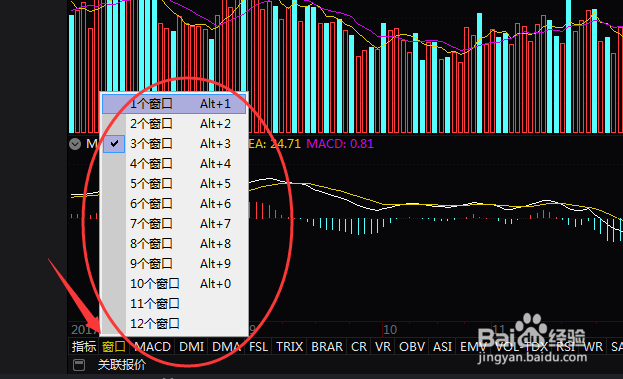Screen dimensions: 623x379
Task: Choose 2个窗口 from the menu
Action: click(x=174, y=124)
